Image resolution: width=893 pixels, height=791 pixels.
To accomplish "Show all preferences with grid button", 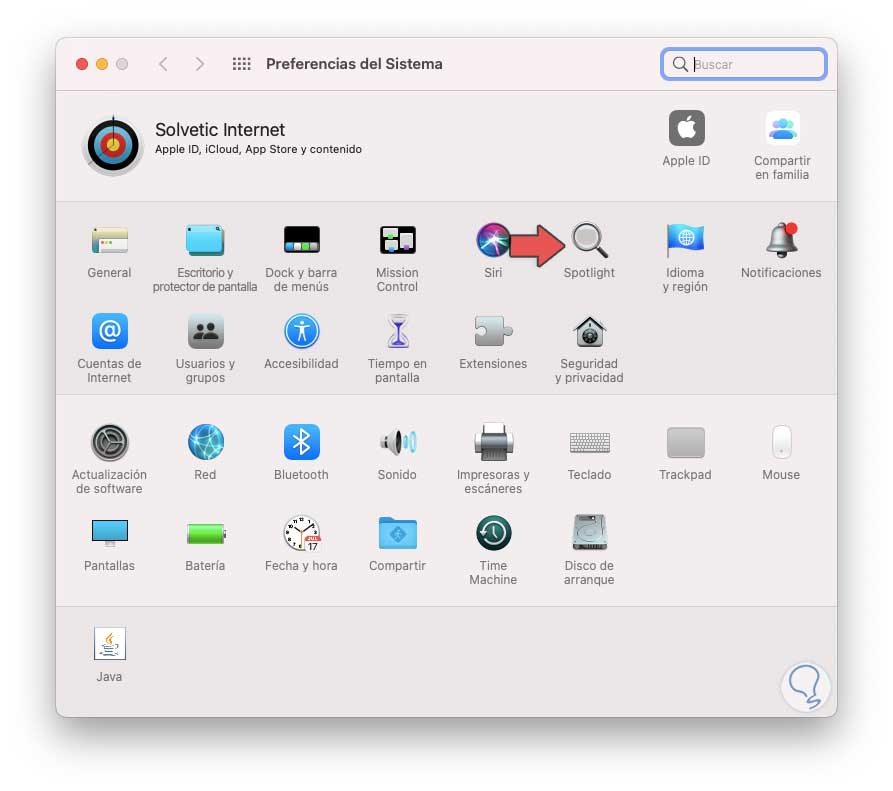I will pos(241,64).
